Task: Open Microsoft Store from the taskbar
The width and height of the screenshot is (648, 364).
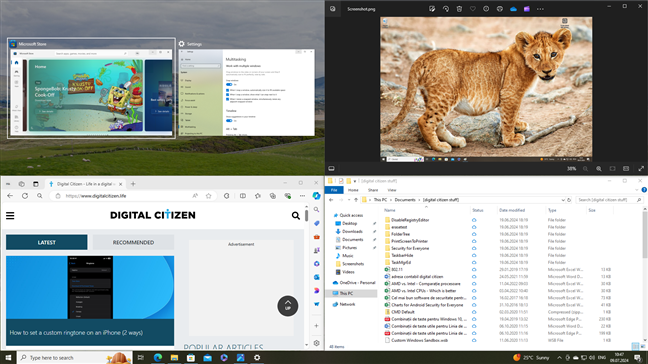Action: click(x=191, y=357)
